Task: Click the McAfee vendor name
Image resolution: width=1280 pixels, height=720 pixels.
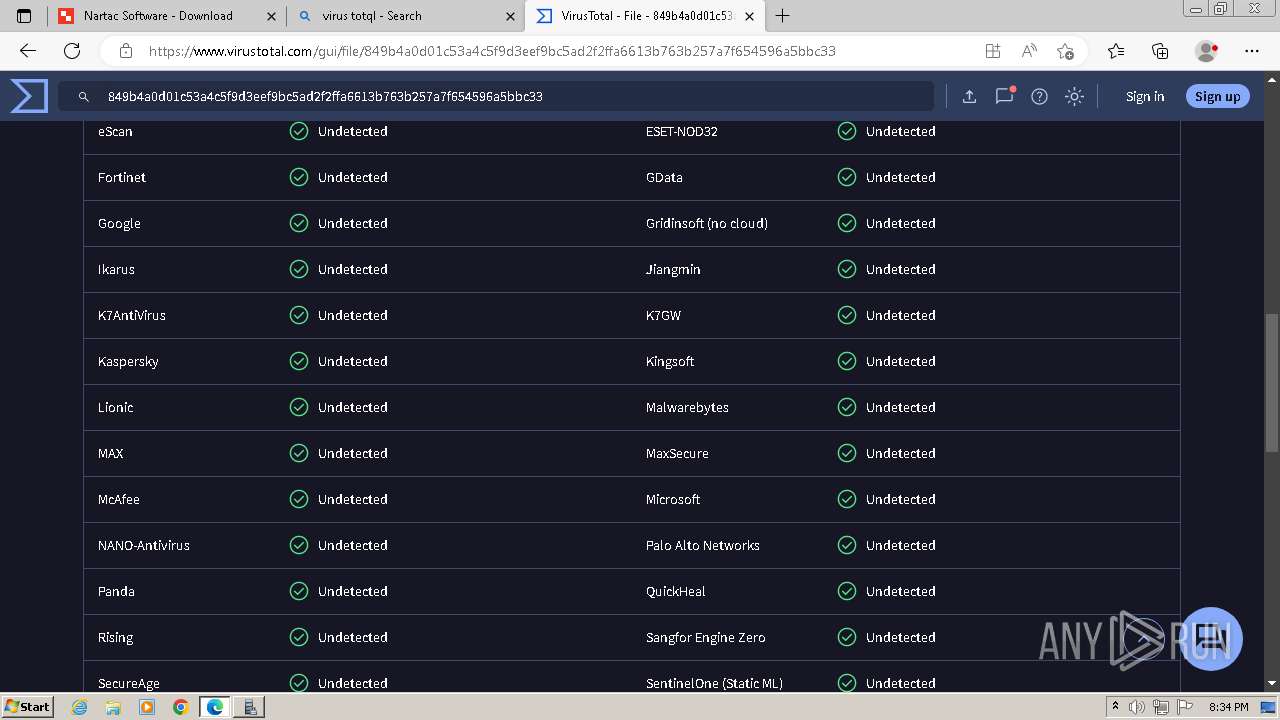Action: point(119,499)
